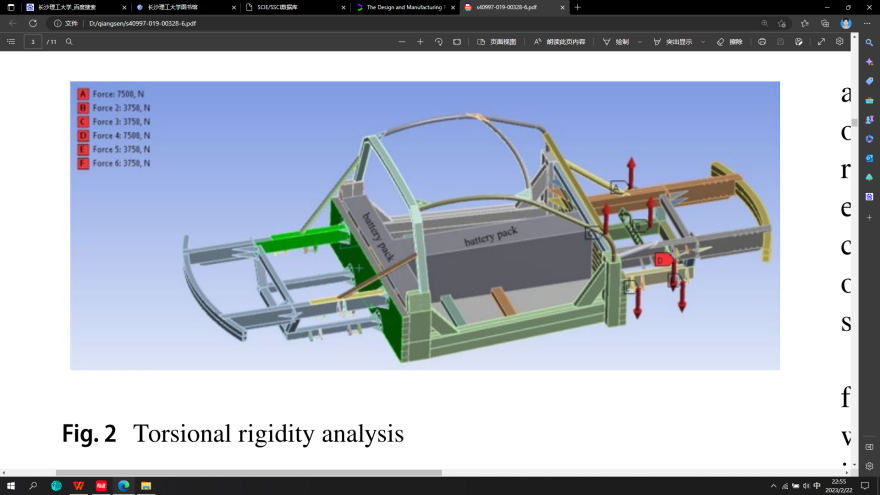Select the Draw (绘制) tool
The image size is (880, 495).
point(616,42)
